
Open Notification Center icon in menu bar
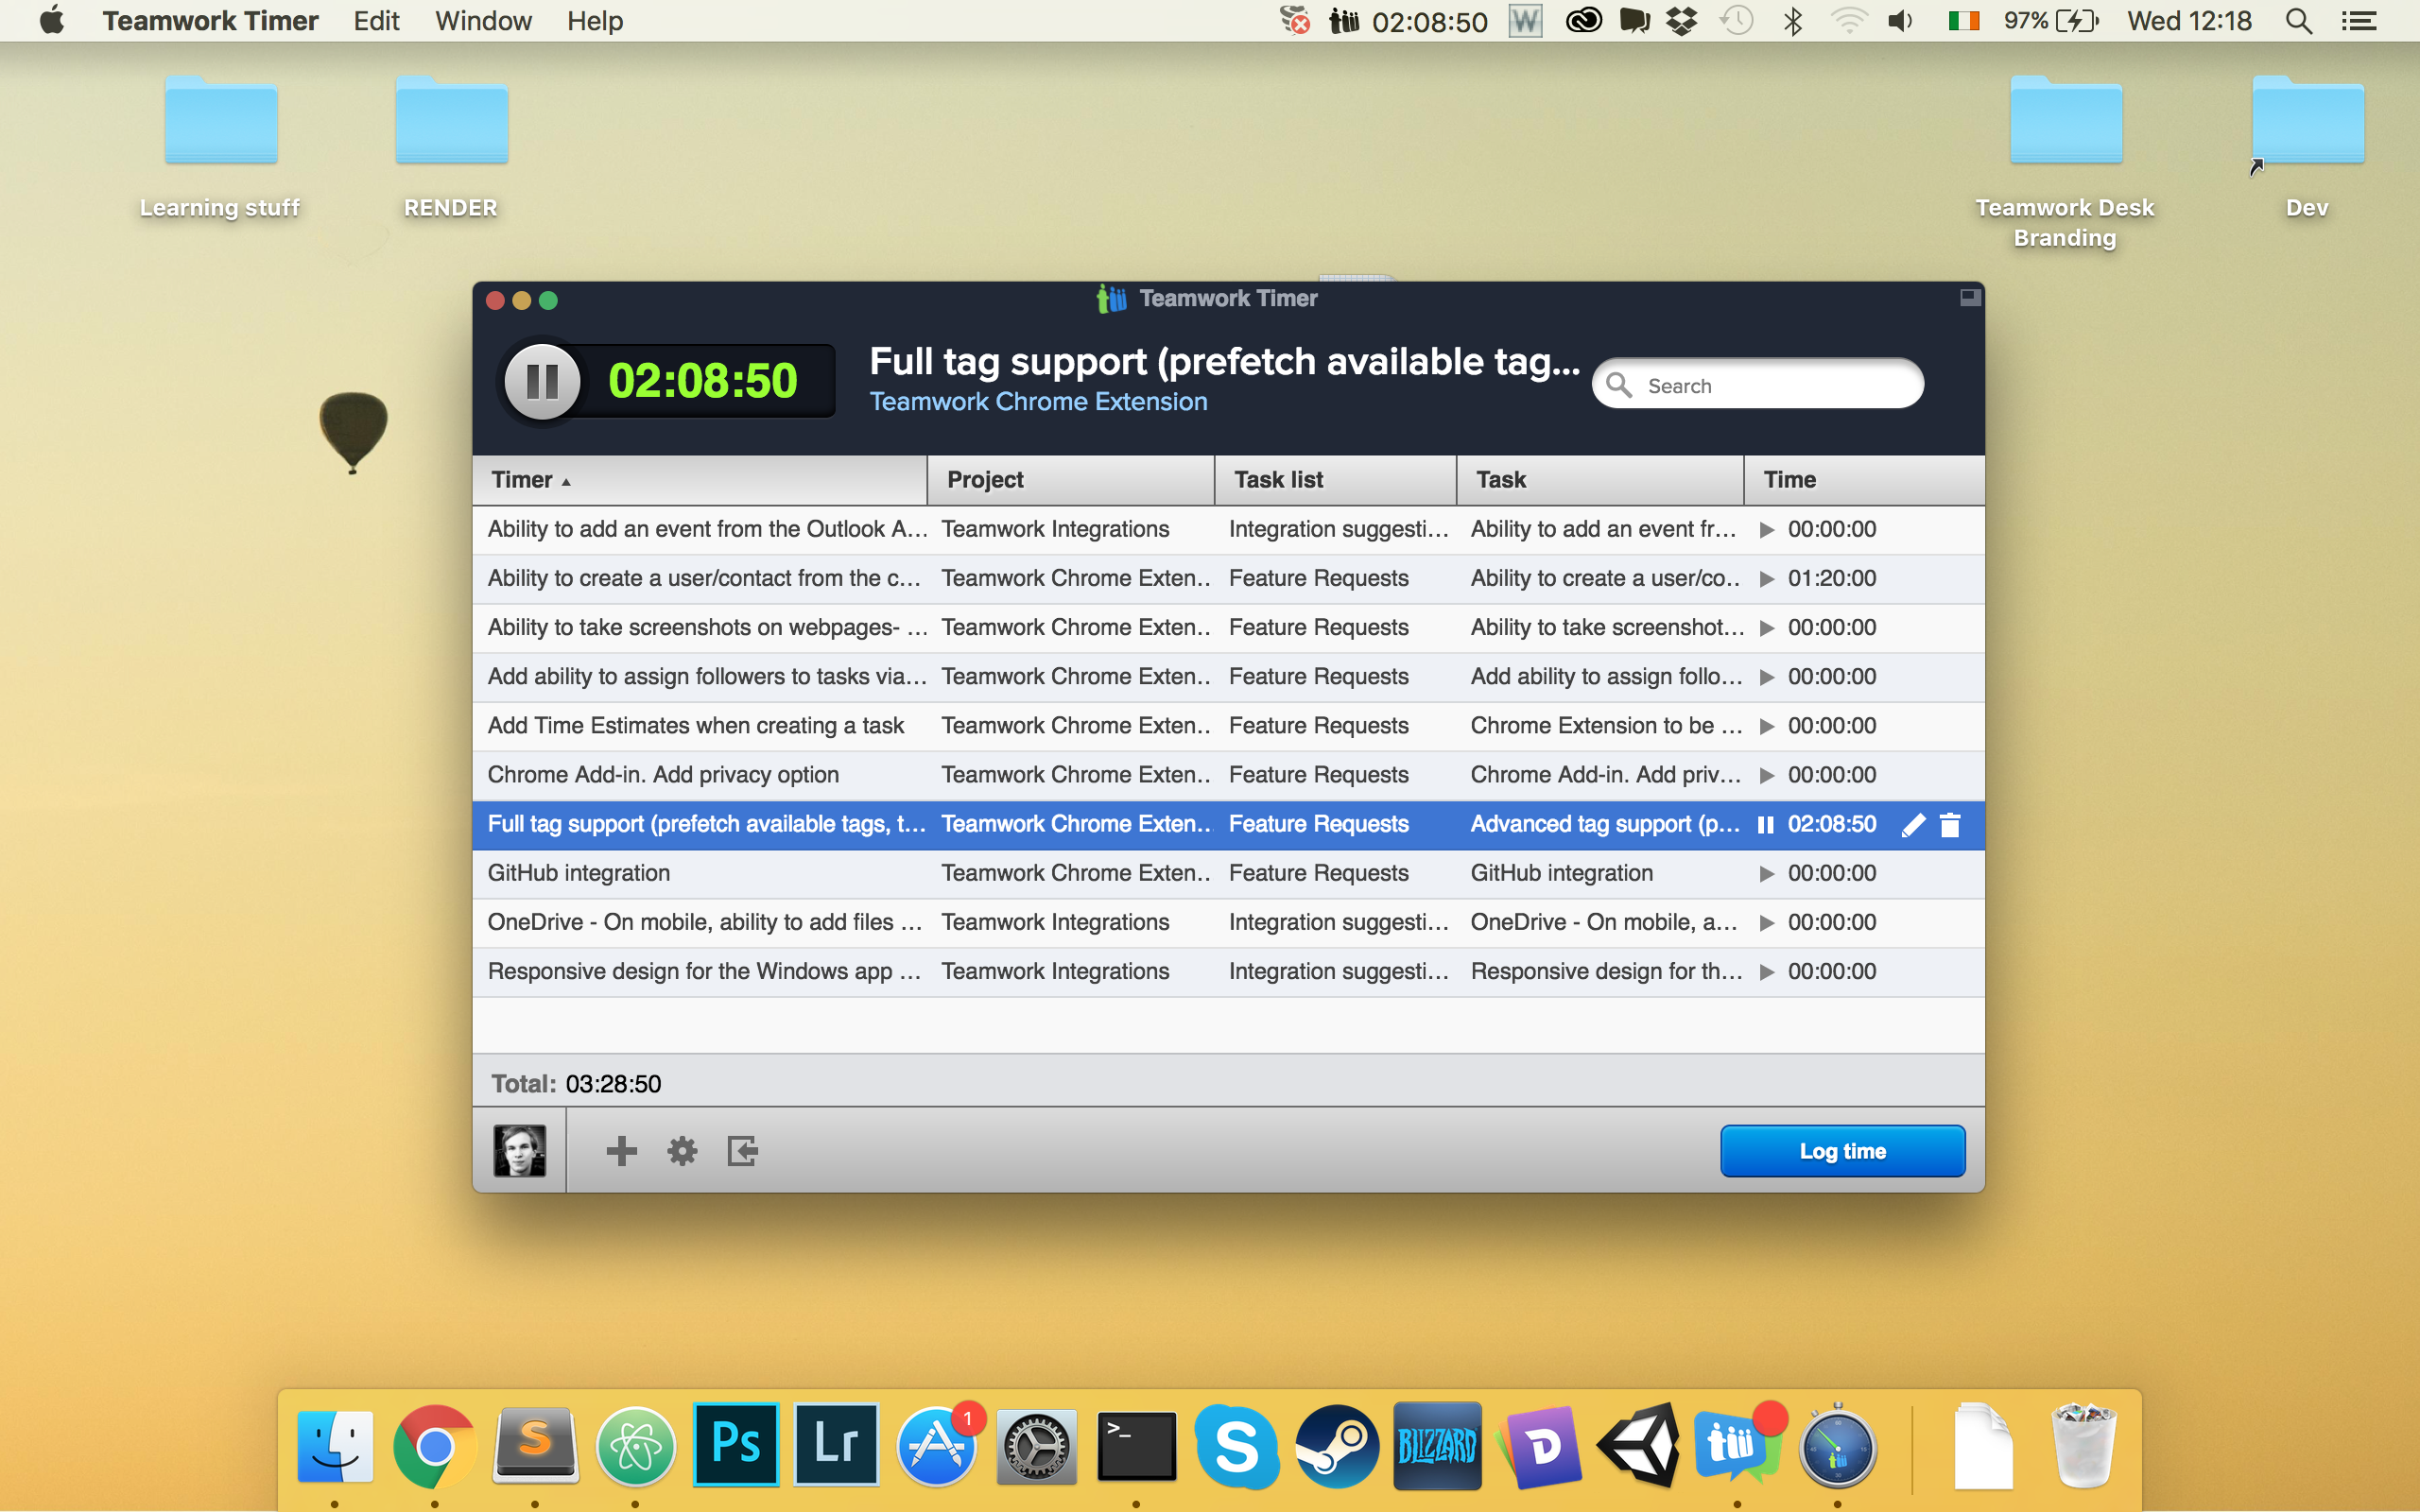[2359, 21]
